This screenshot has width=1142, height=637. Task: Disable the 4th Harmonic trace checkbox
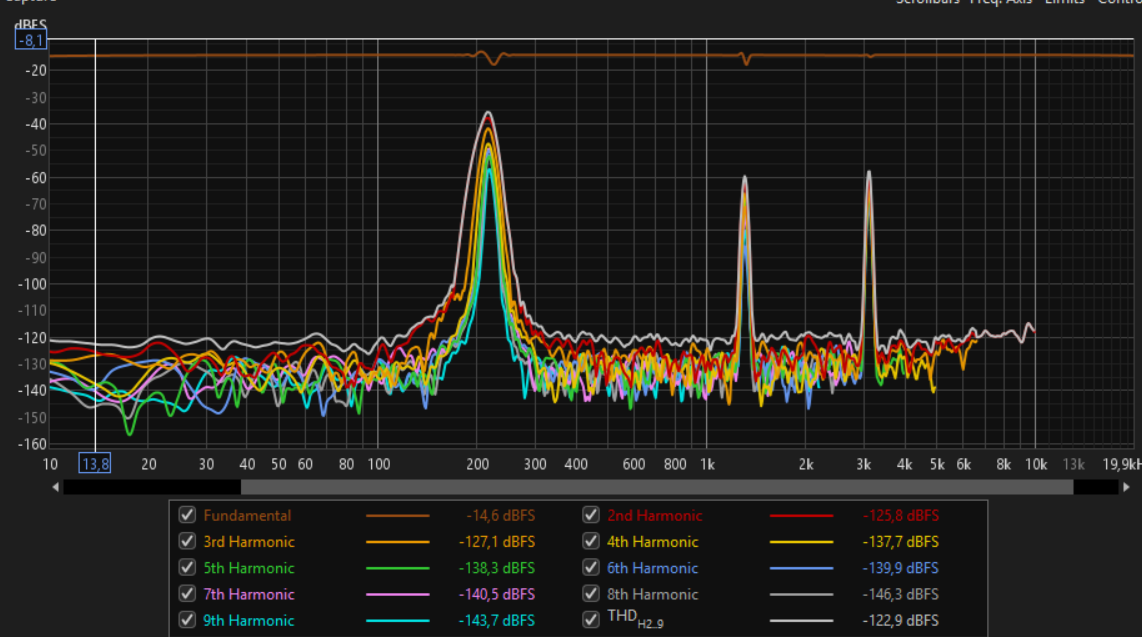(591, 541)
